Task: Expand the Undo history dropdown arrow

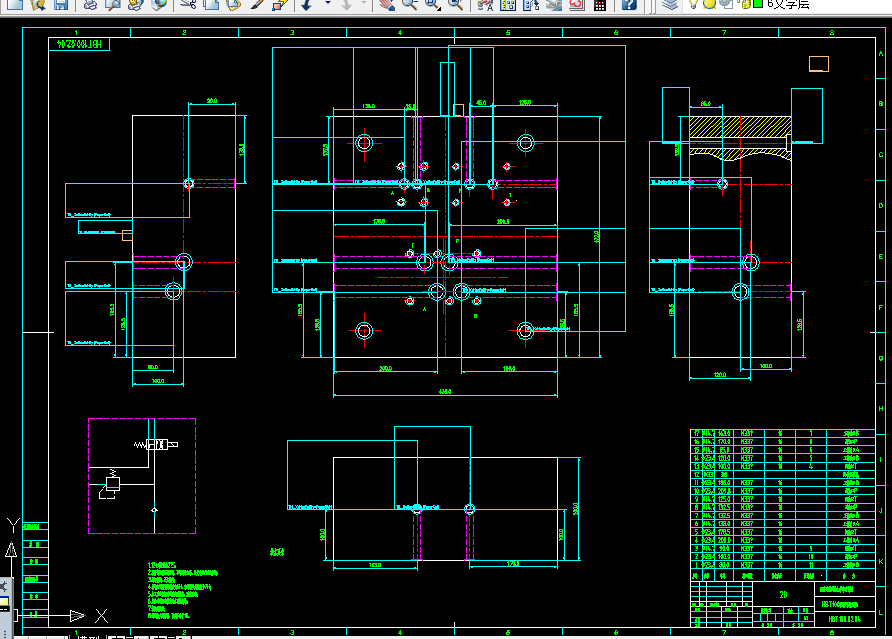Action: pos(328,3)
